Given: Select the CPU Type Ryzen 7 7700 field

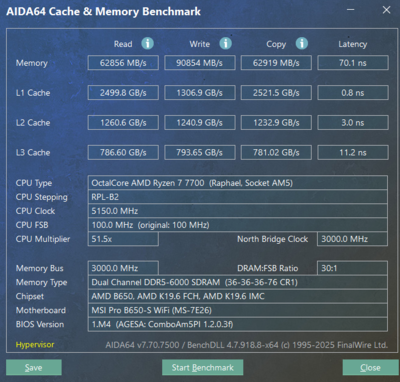Looking at the screenshot, I should pyautogui.click(x=238, y=183).
